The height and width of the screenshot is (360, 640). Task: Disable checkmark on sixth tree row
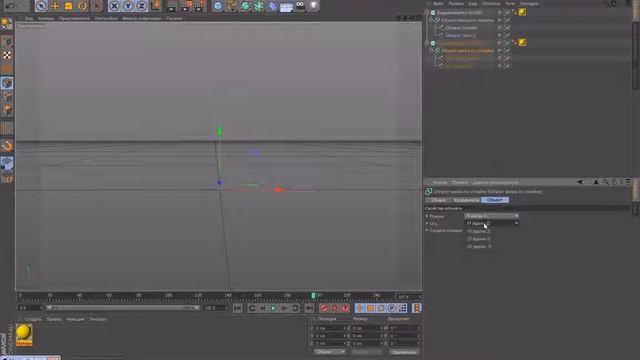[x=507, y=51]
